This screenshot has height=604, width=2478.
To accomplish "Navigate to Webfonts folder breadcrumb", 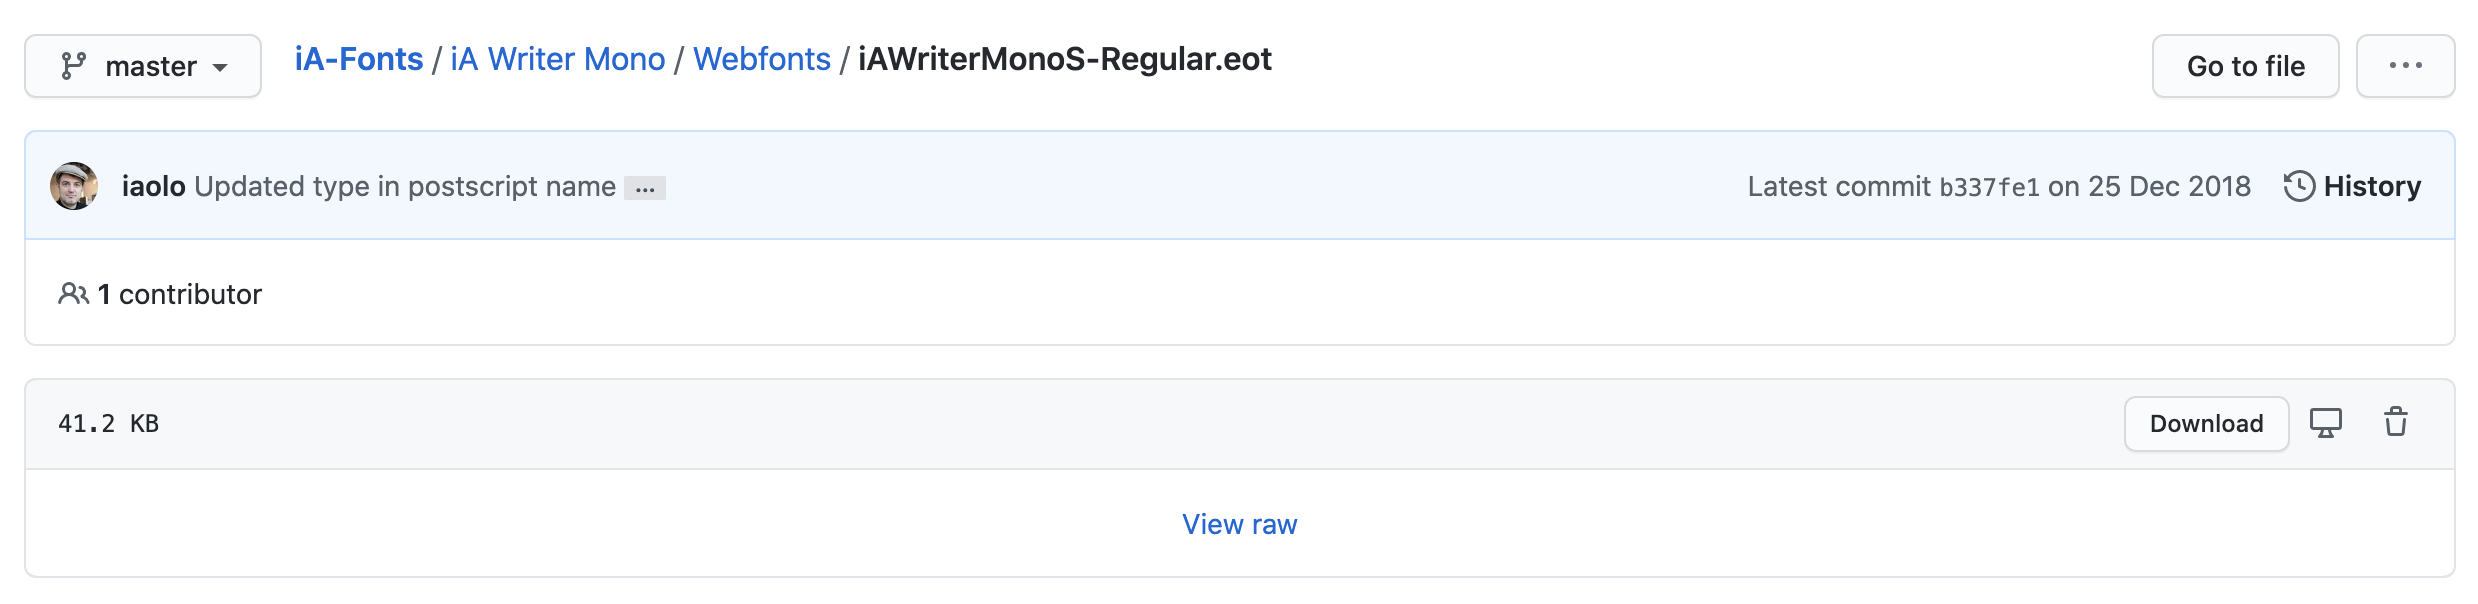I will tap(762, 59).
